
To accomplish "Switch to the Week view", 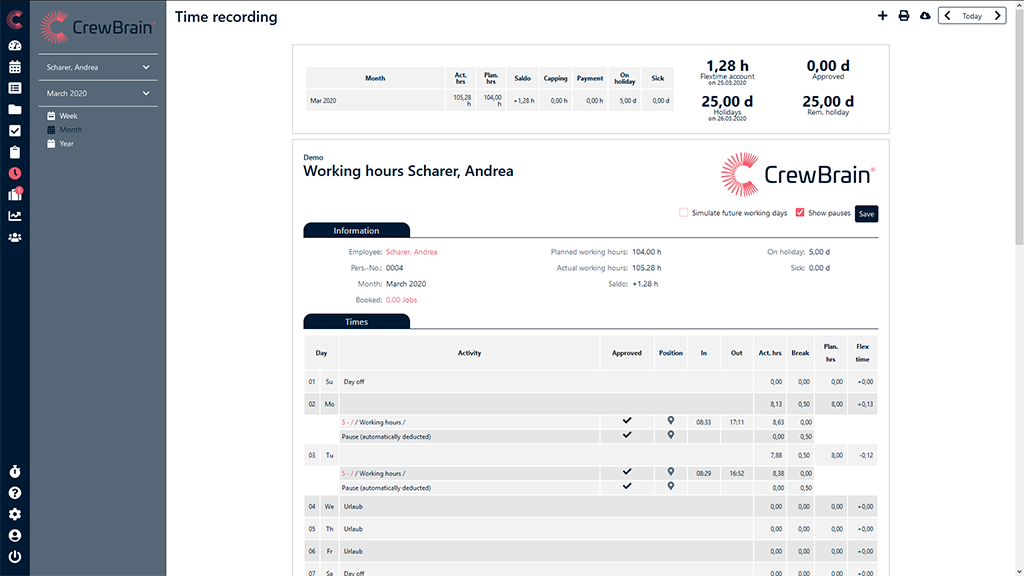I will pos(68,116).
